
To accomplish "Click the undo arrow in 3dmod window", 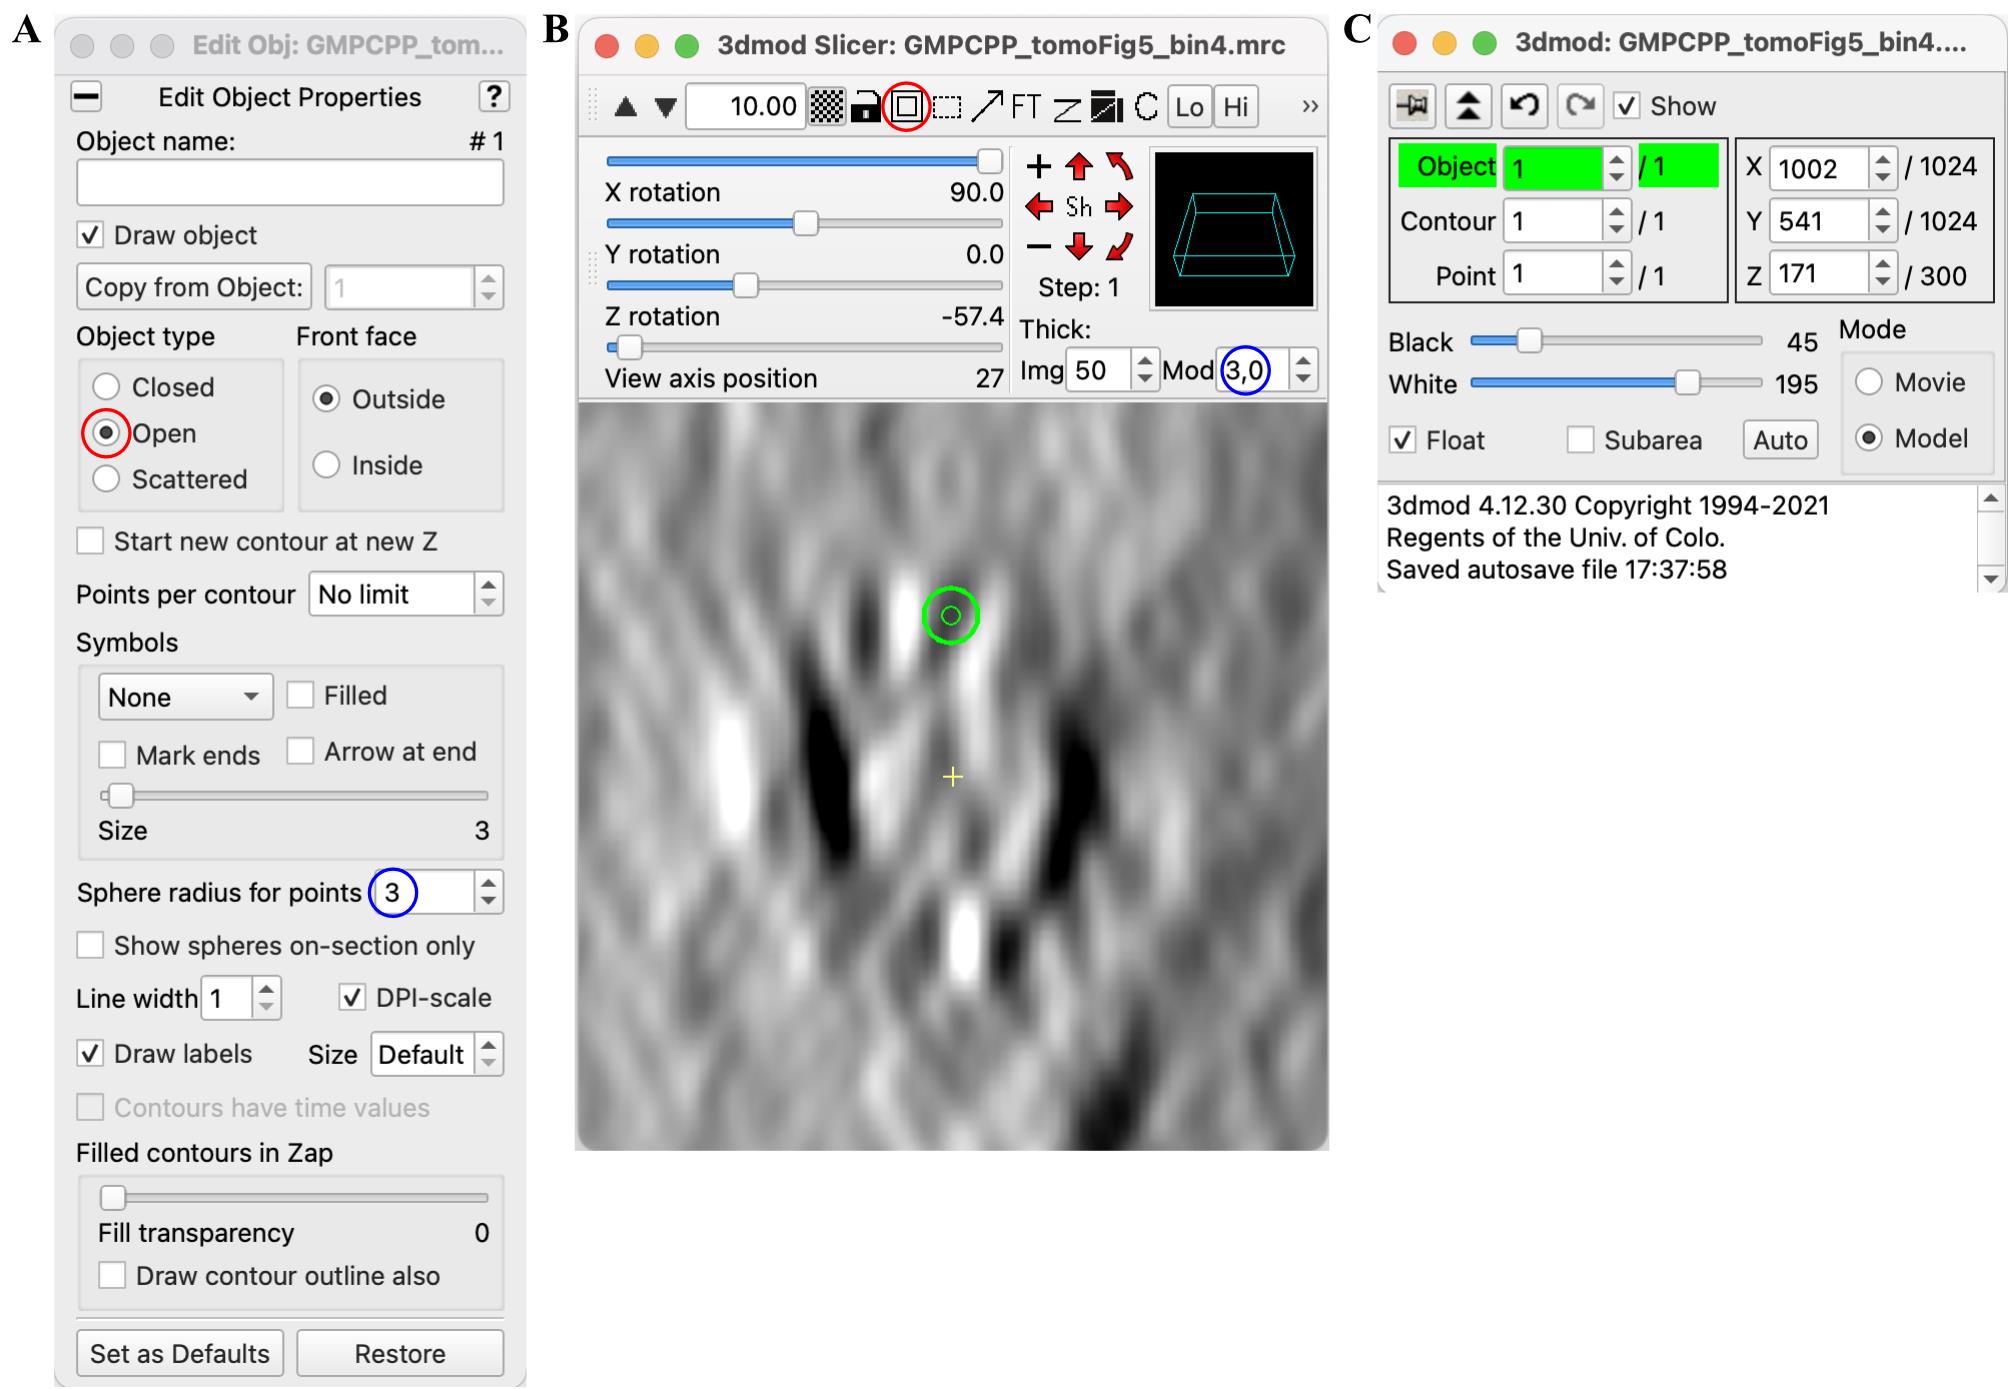I will click(x=1523, y=105).
